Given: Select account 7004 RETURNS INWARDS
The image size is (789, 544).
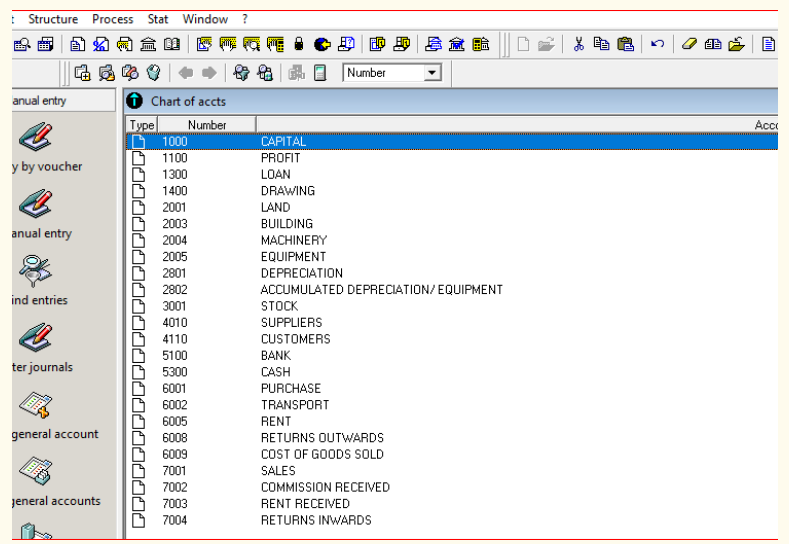Looking at the screenshot, I should tap(451, 520).
